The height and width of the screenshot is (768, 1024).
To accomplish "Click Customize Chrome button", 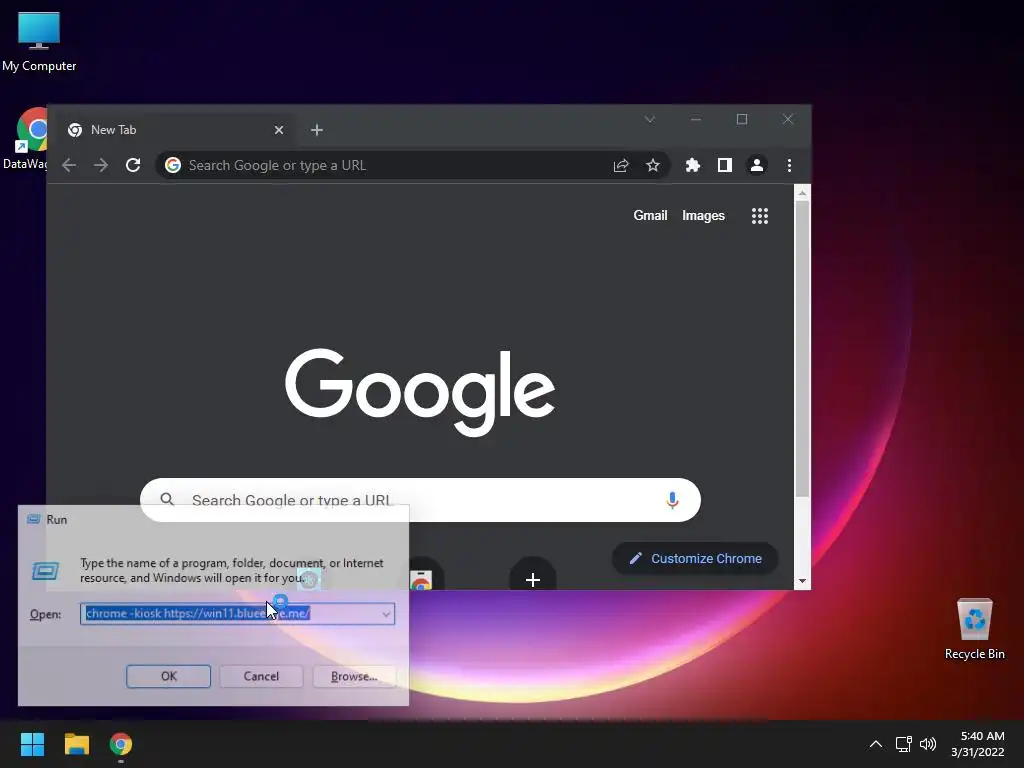I will (696, 558).
